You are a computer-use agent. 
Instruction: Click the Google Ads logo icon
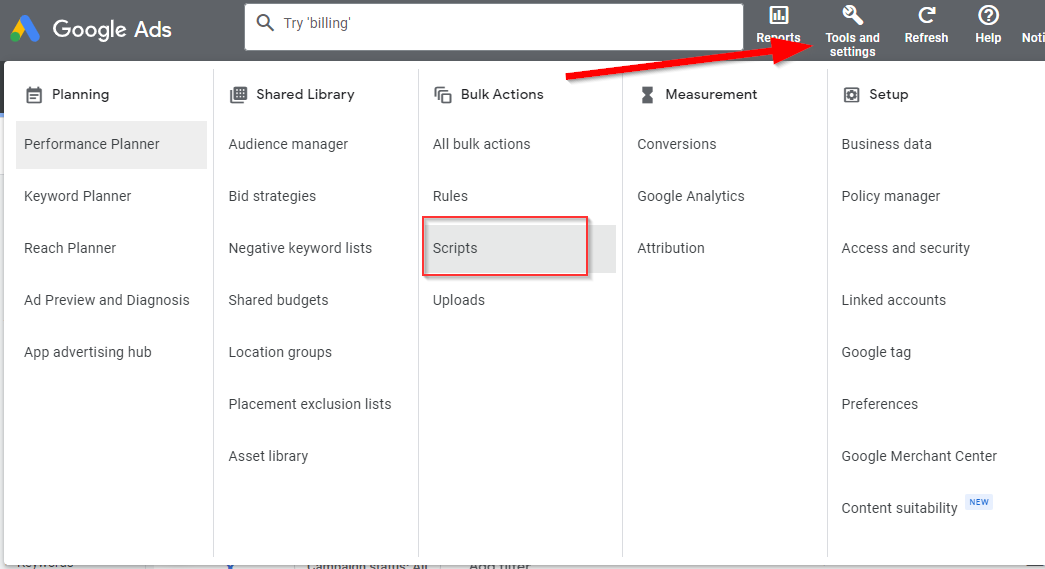pos(25,29)
